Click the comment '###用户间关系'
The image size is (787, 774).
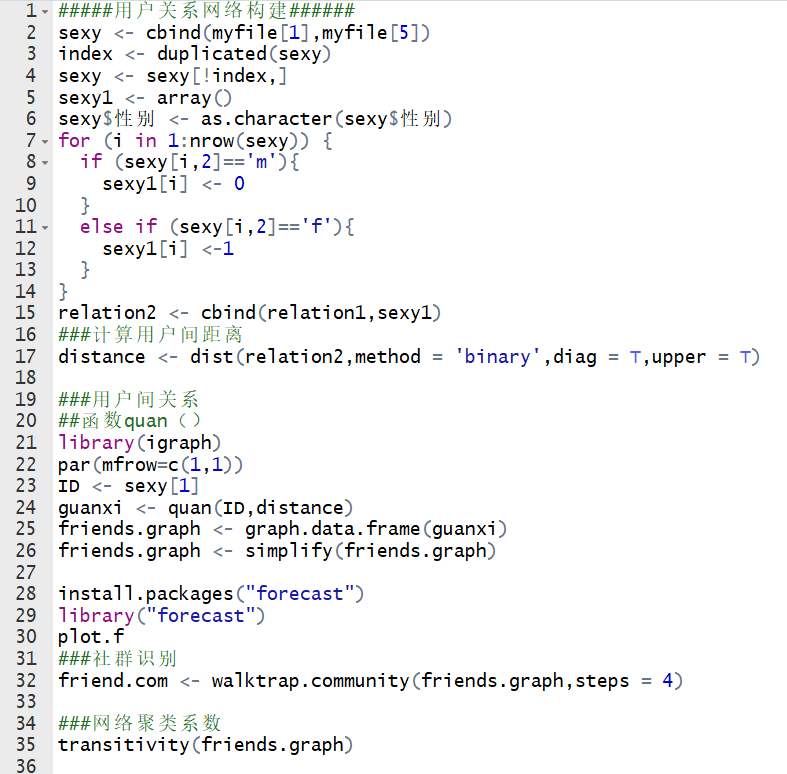128,400
